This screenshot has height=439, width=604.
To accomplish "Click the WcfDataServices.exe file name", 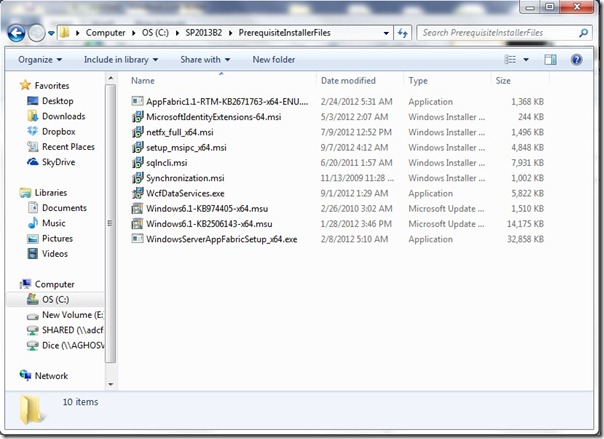I will tap(185, 193).
